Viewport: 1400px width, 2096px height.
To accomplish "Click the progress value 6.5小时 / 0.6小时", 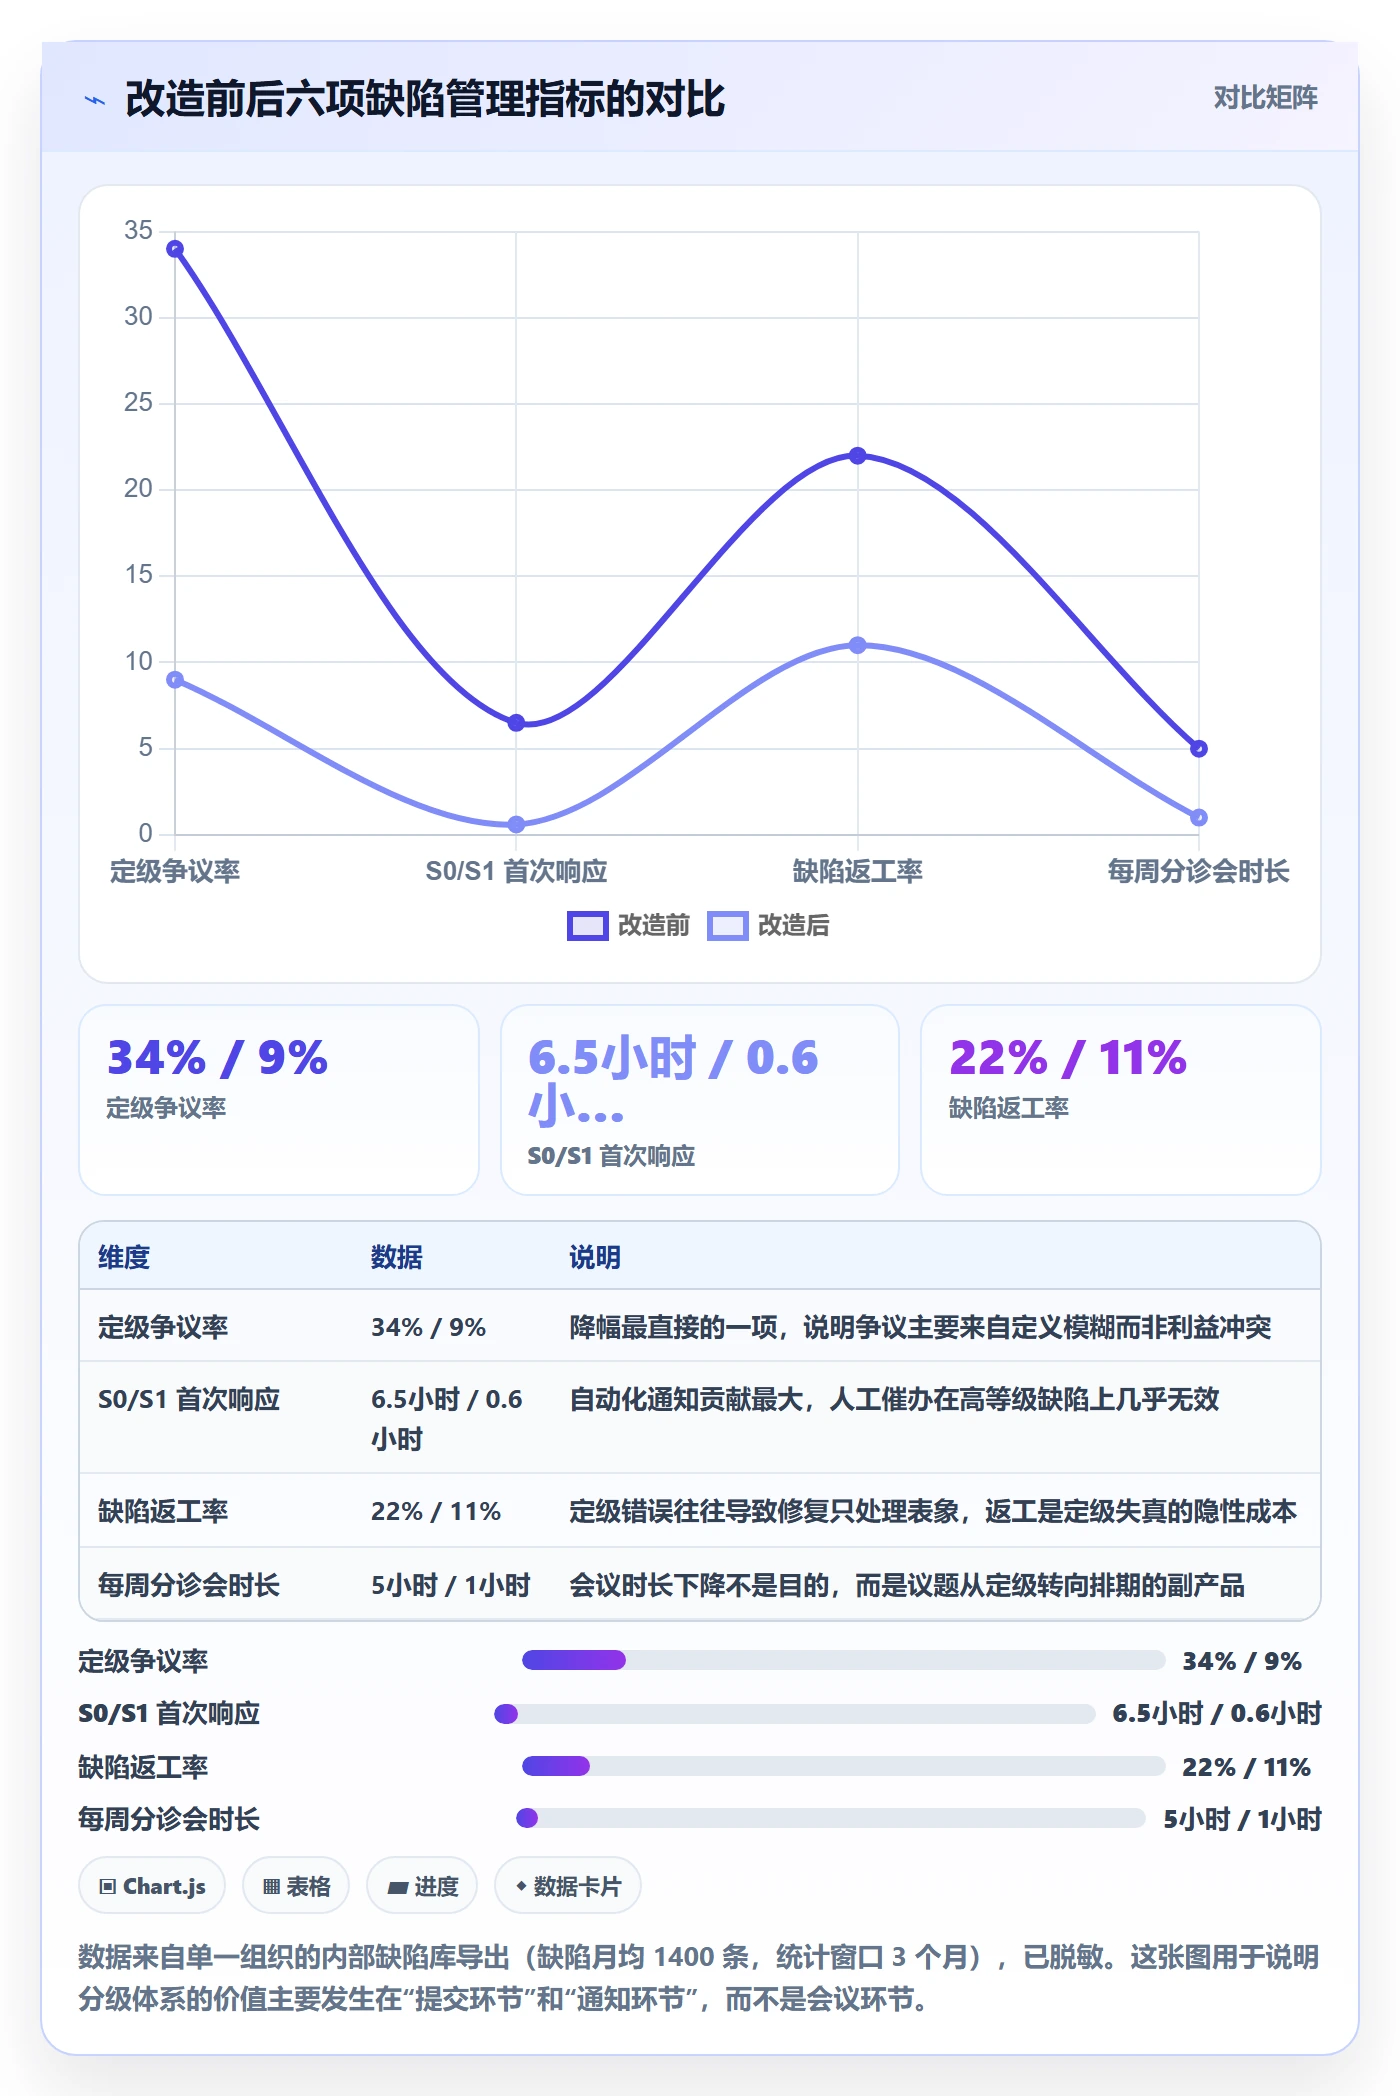I will [x=1217, y=1713].
